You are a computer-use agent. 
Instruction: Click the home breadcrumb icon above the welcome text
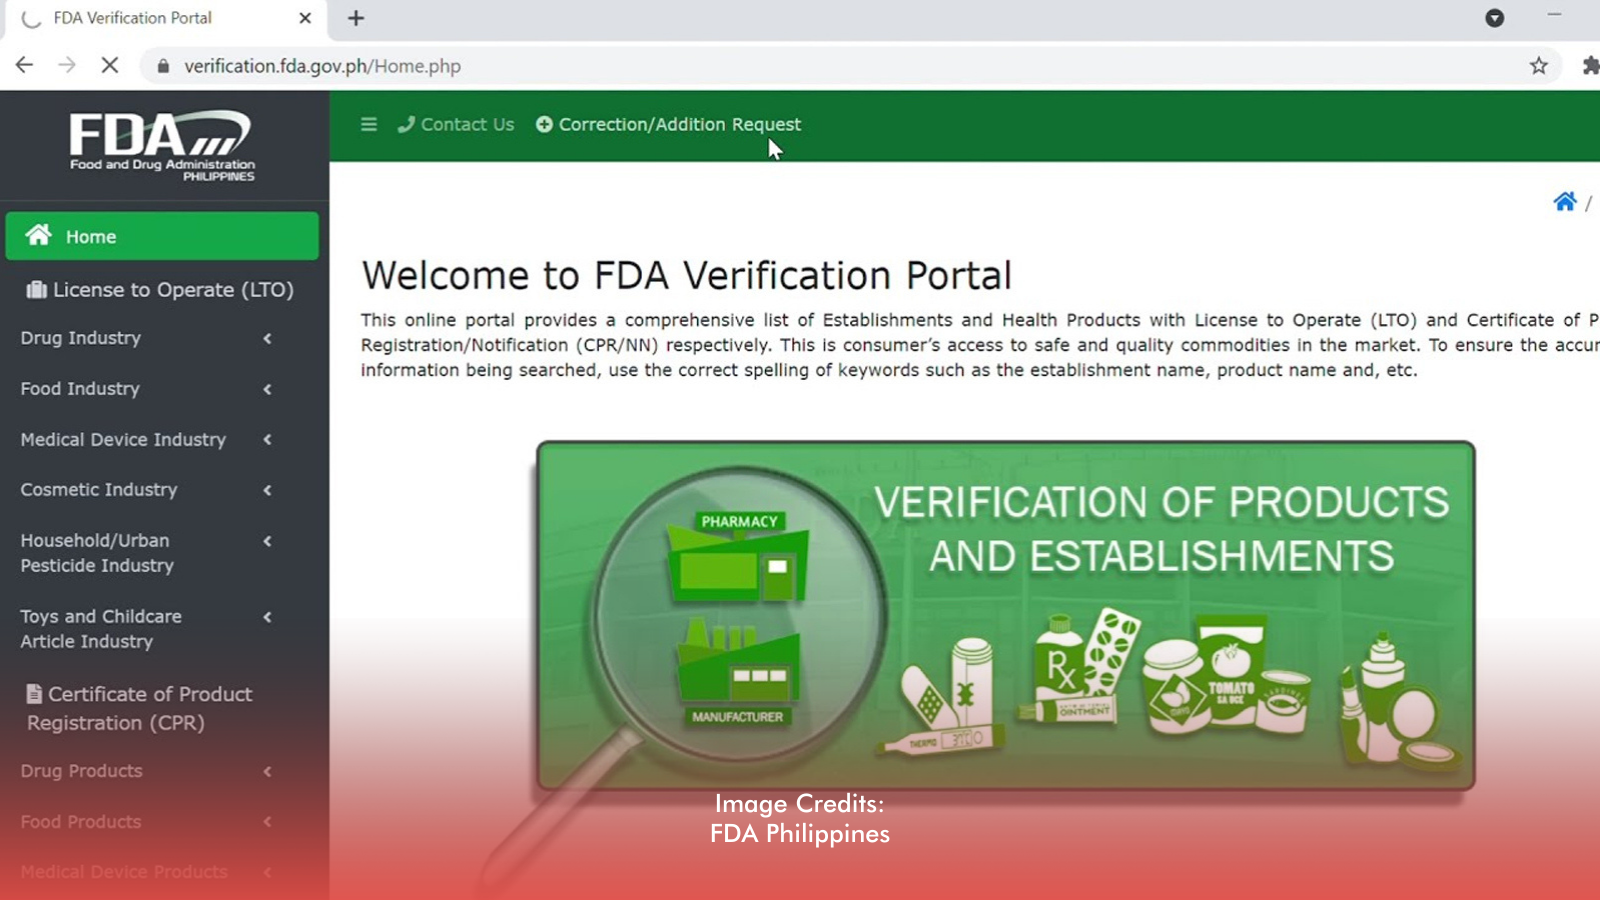point(1565,201)
